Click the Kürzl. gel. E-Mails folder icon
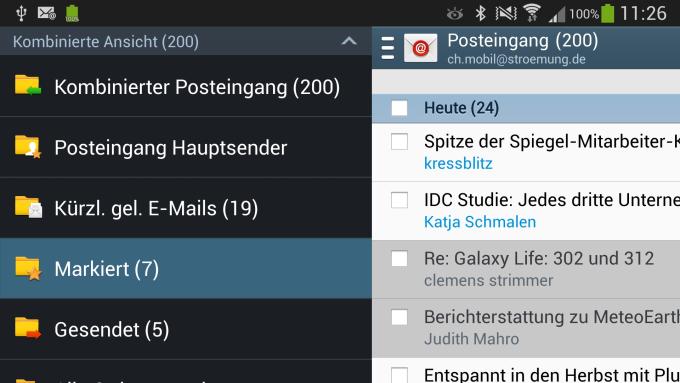Screen dimensions: 680x383 [28, 207]
